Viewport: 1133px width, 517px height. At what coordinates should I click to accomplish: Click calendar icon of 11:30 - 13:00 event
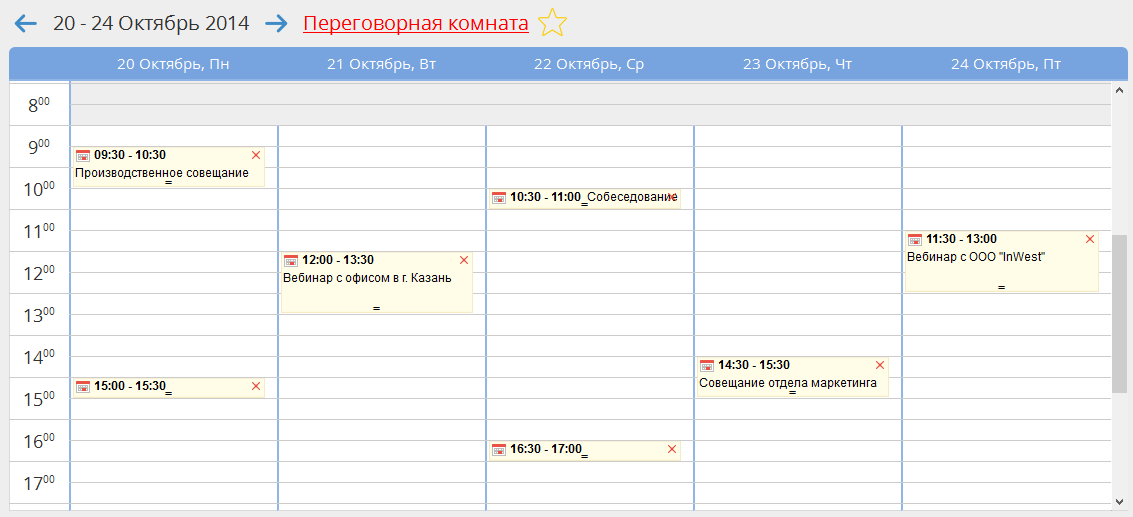pos(915,239)
